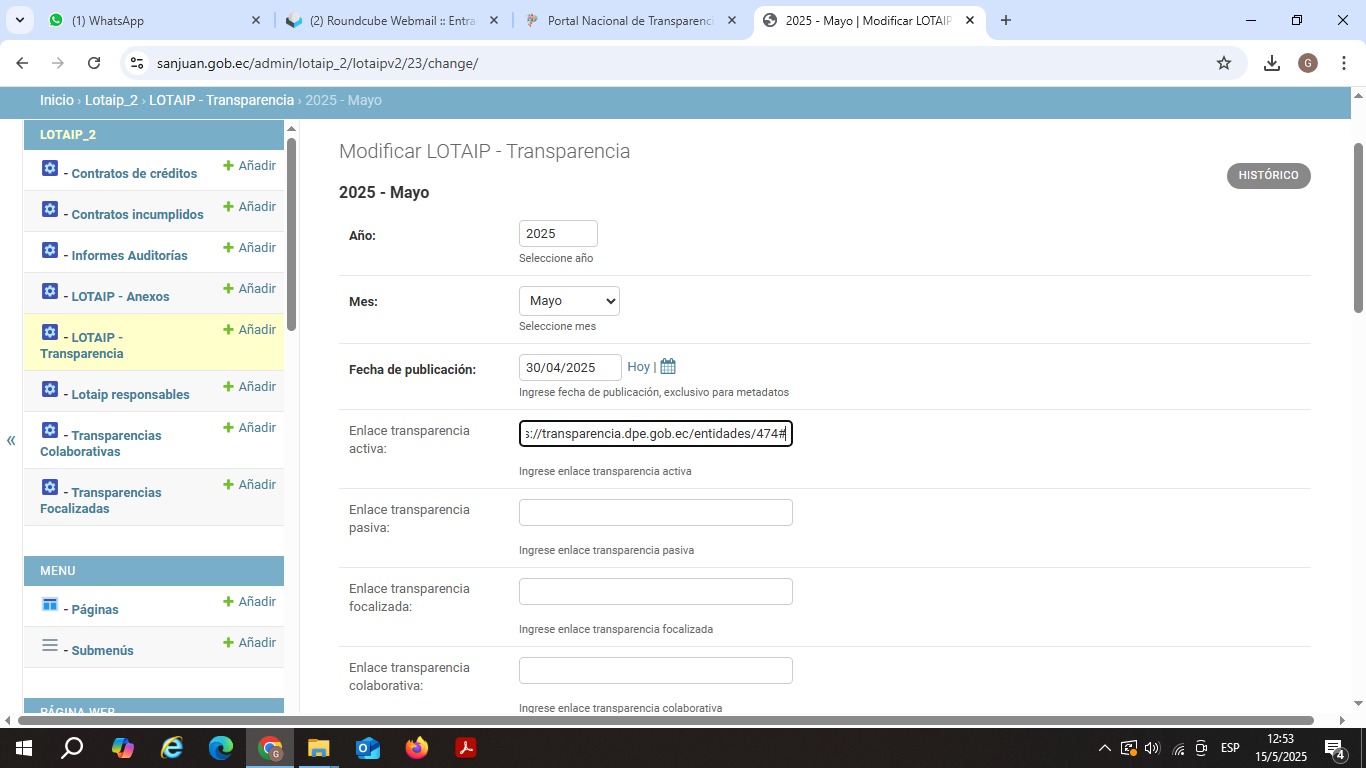Click the HISTÓRICO button
This screenshot has width=1366, height=768.
1268,176
